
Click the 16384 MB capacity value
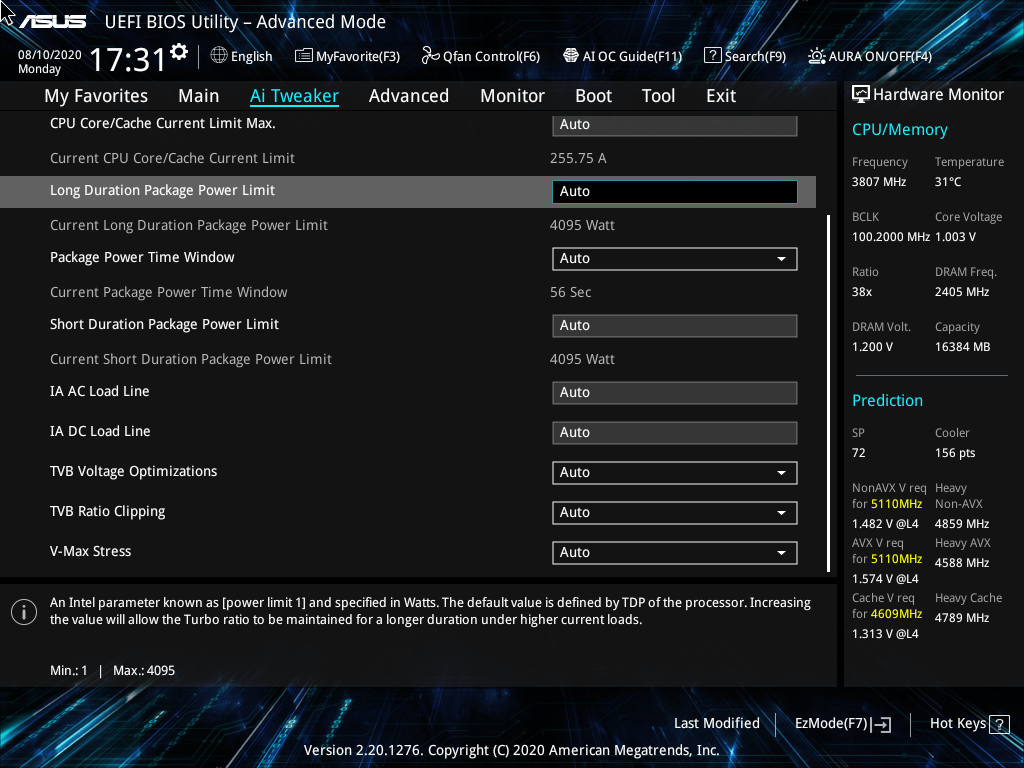point(963,347)
